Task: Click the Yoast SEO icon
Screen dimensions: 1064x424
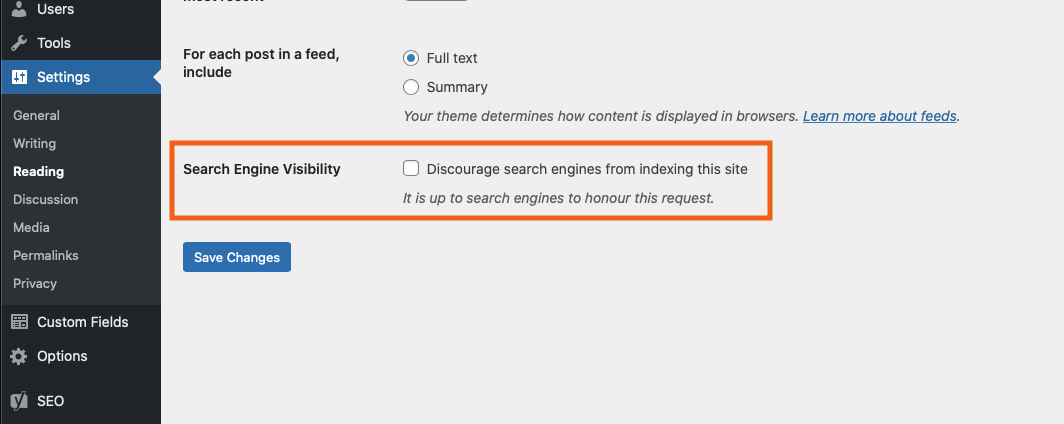Action: 19,401
